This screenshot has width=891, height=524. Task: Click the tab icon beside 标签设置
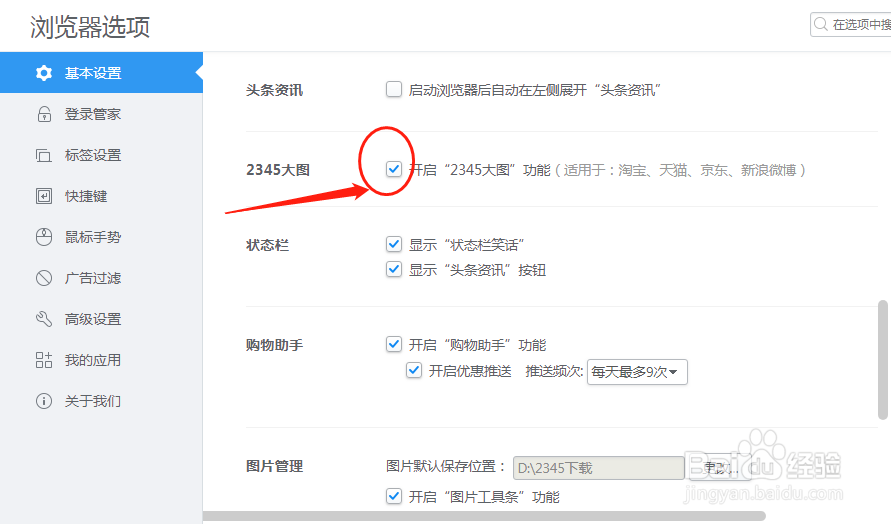tap(44, 155)
